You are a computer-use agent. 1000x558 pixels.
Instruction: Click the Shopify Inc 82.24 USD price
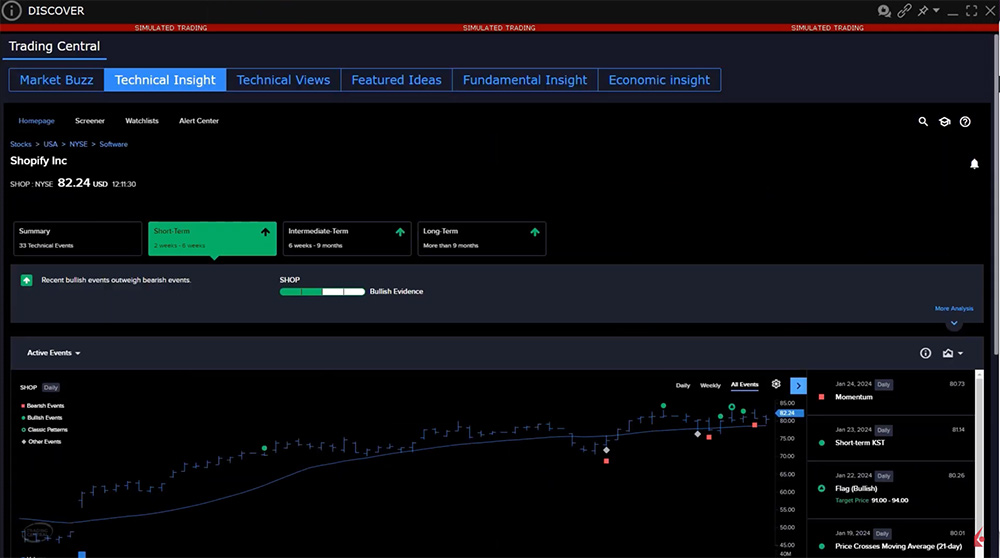pyautogui.click(x=82, y=183)
